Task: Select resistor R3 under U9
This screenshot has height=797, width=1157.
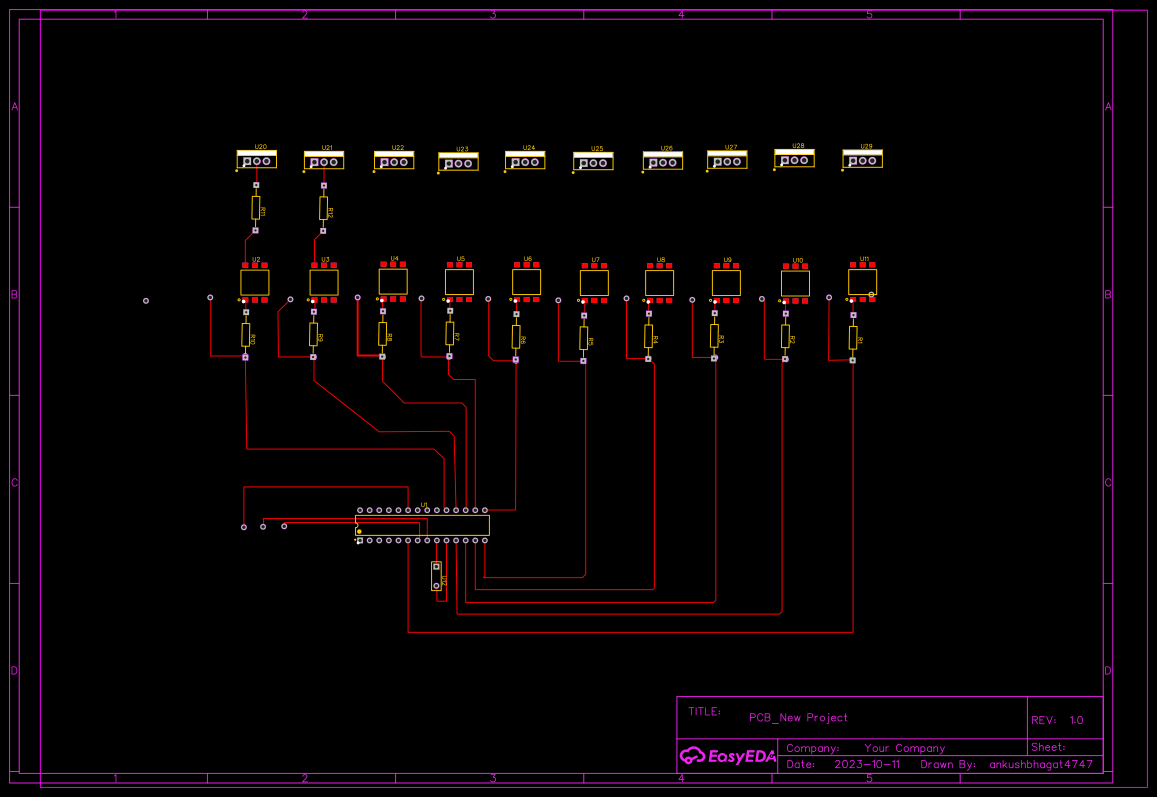Action: [714, 336]
